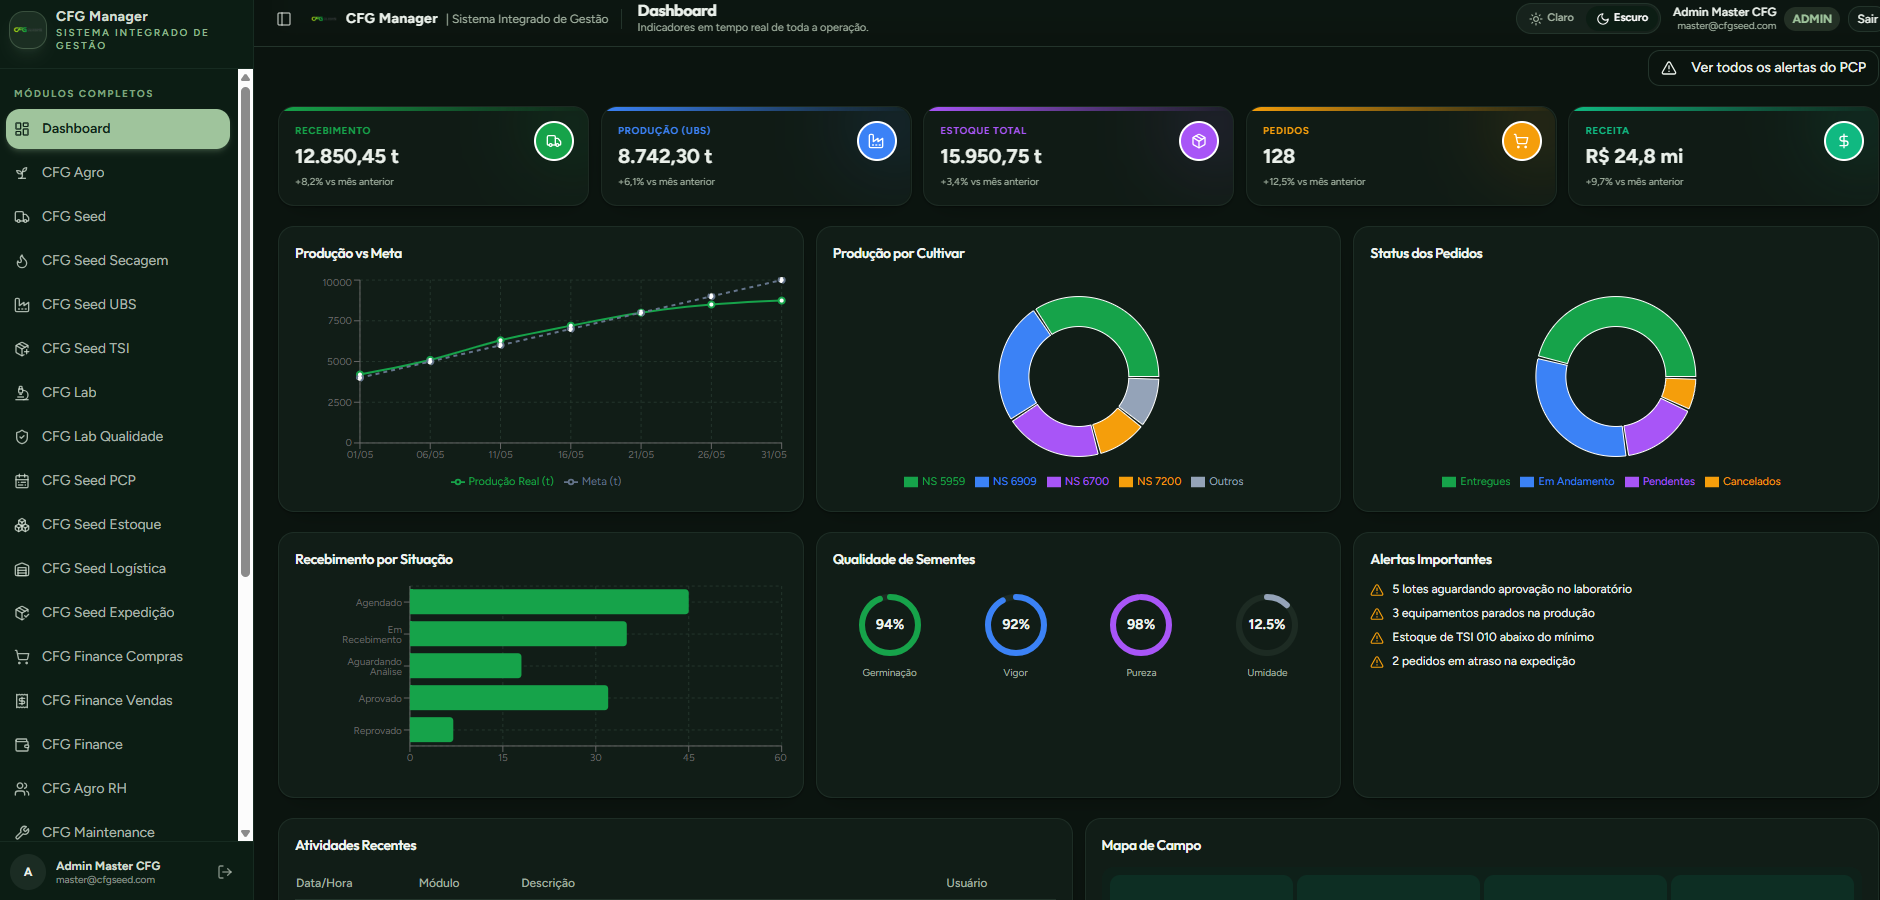
Task: Toggle Cancelados legend entry
Action: pos(1743,482)
